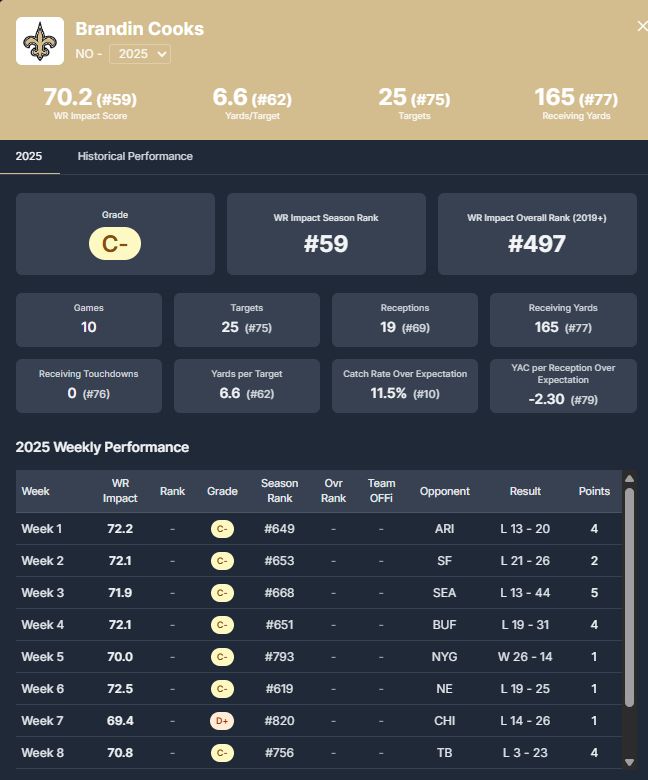
Task: Click the Week 8 C- grade badge
Action: (222, 752)
